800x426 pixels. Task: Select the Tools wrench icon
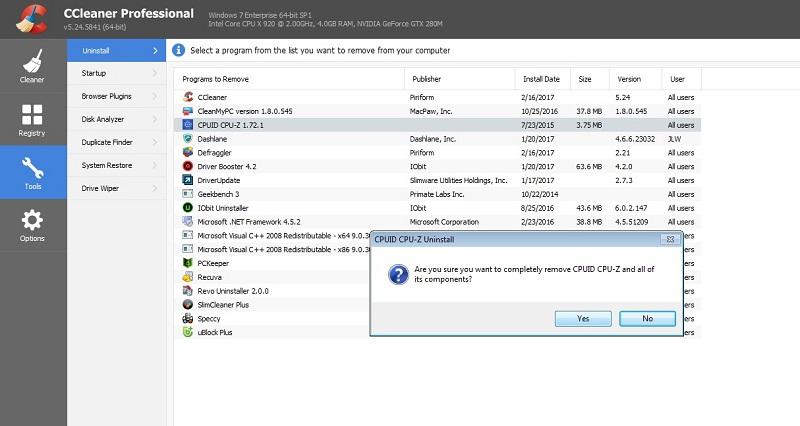[33, 167]
